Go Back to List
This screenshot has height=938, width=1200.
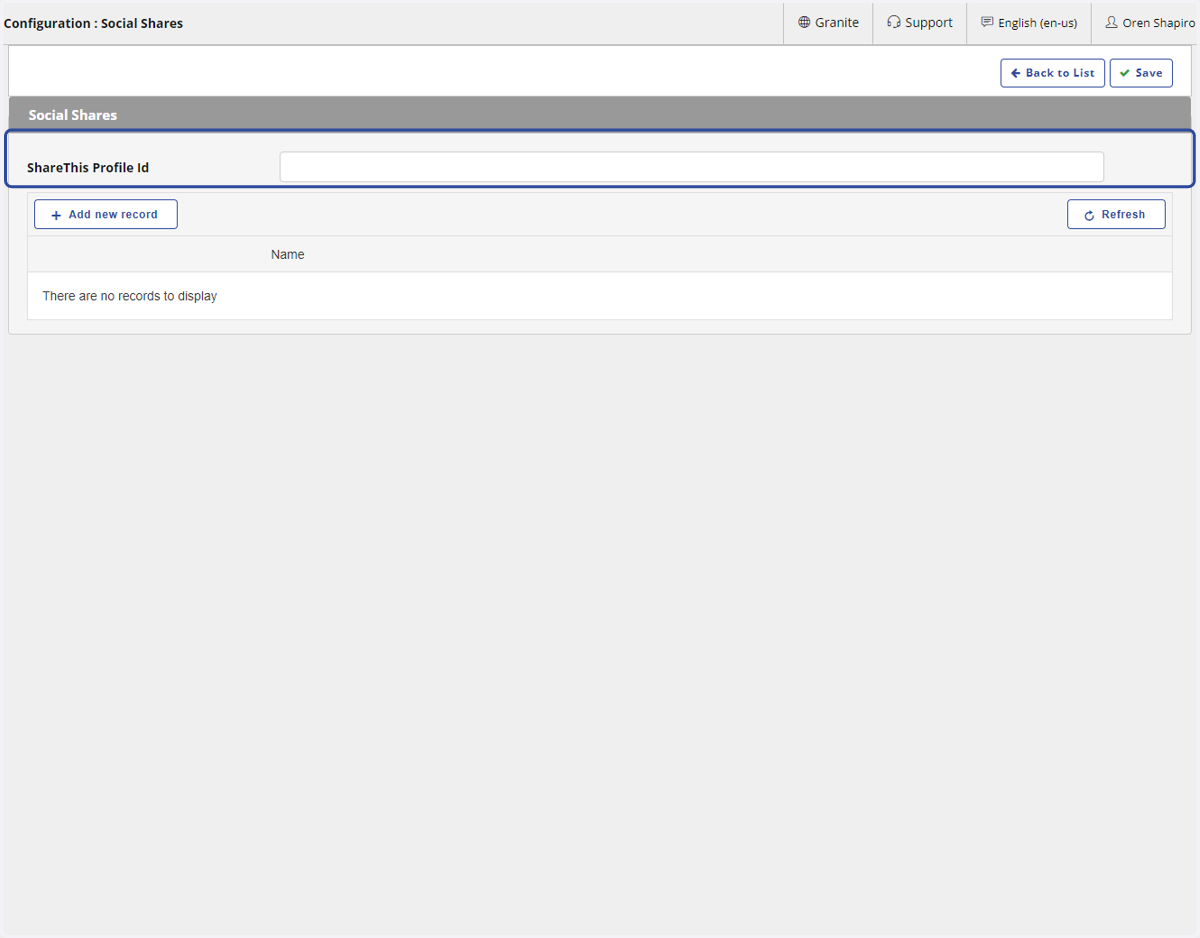pos(1052,73)
